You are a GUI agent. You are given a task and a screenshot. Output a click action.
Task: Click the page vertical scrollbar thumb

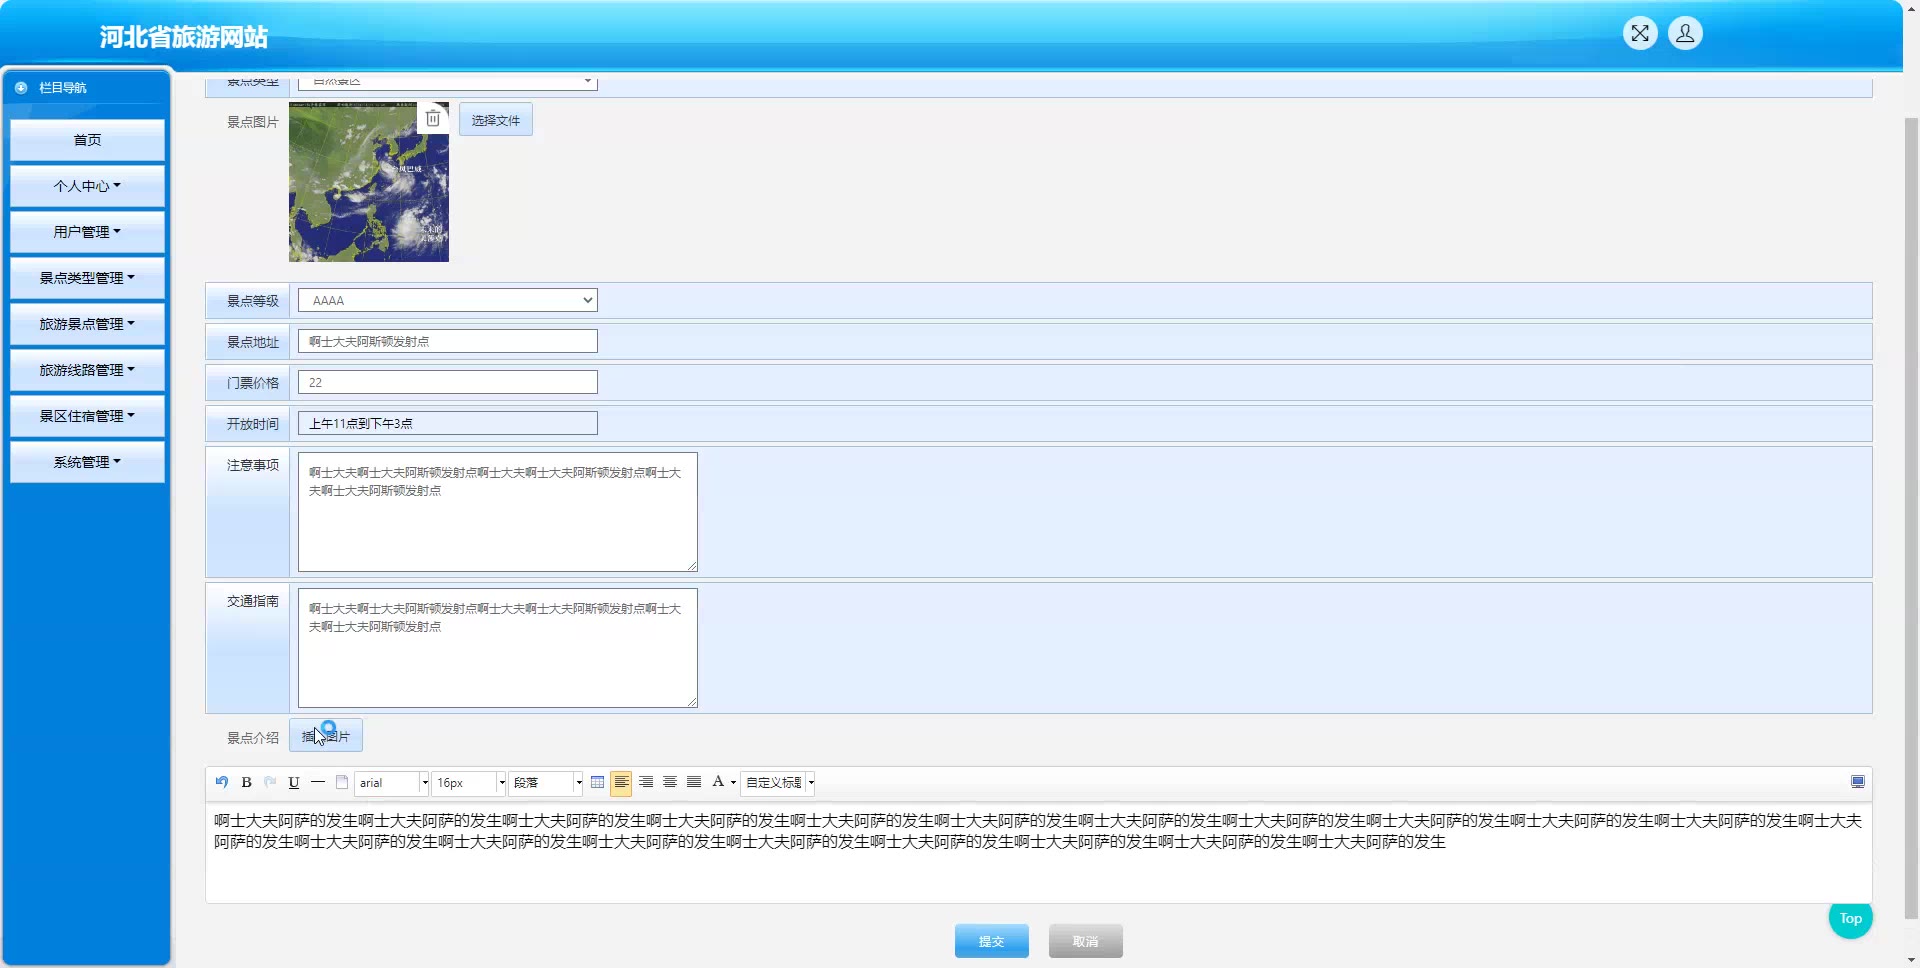[x=1911, y=518]
